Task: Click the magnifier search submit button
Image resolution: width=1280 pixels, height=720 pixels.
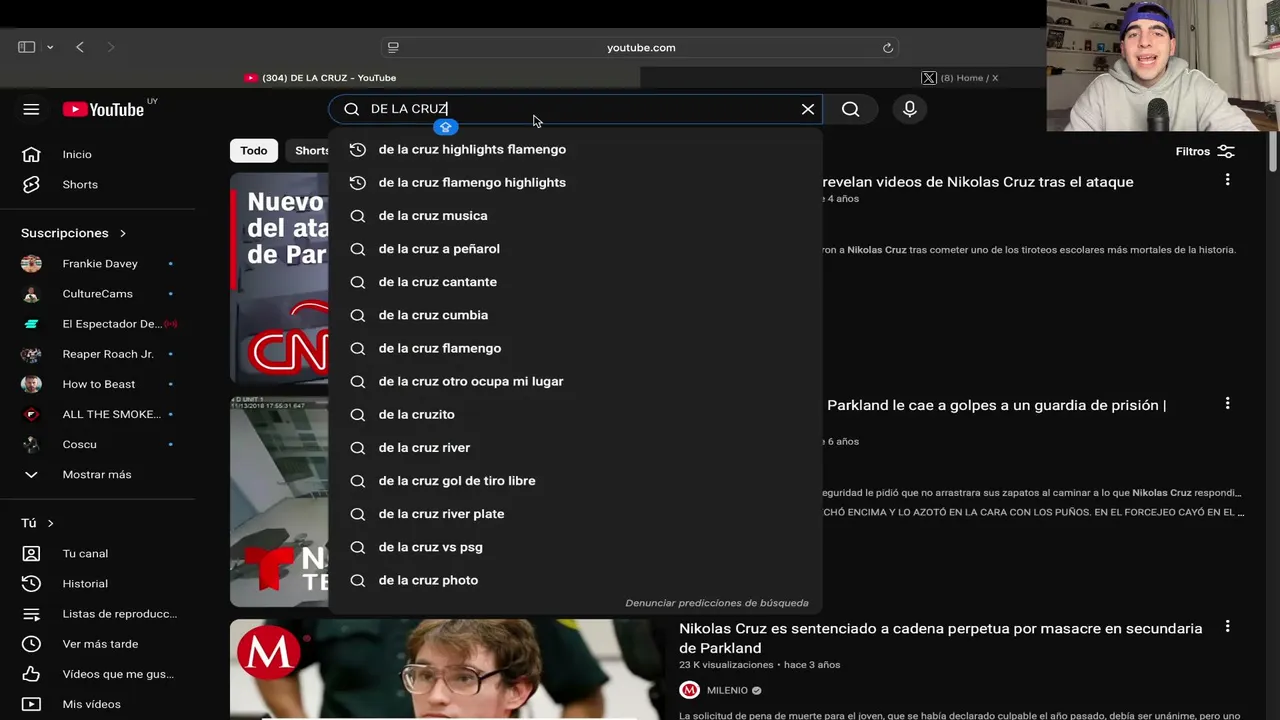Action: (851, 109)
